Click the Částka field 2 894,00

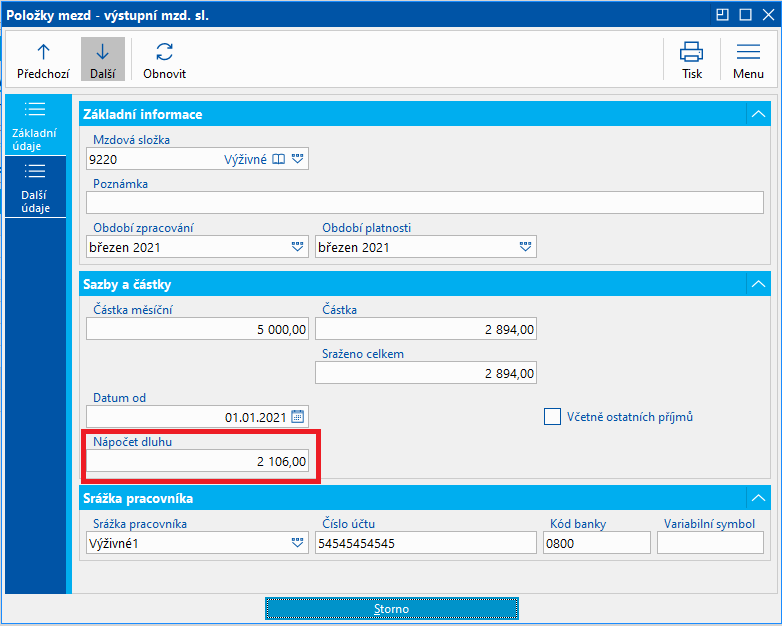point(426,329)
